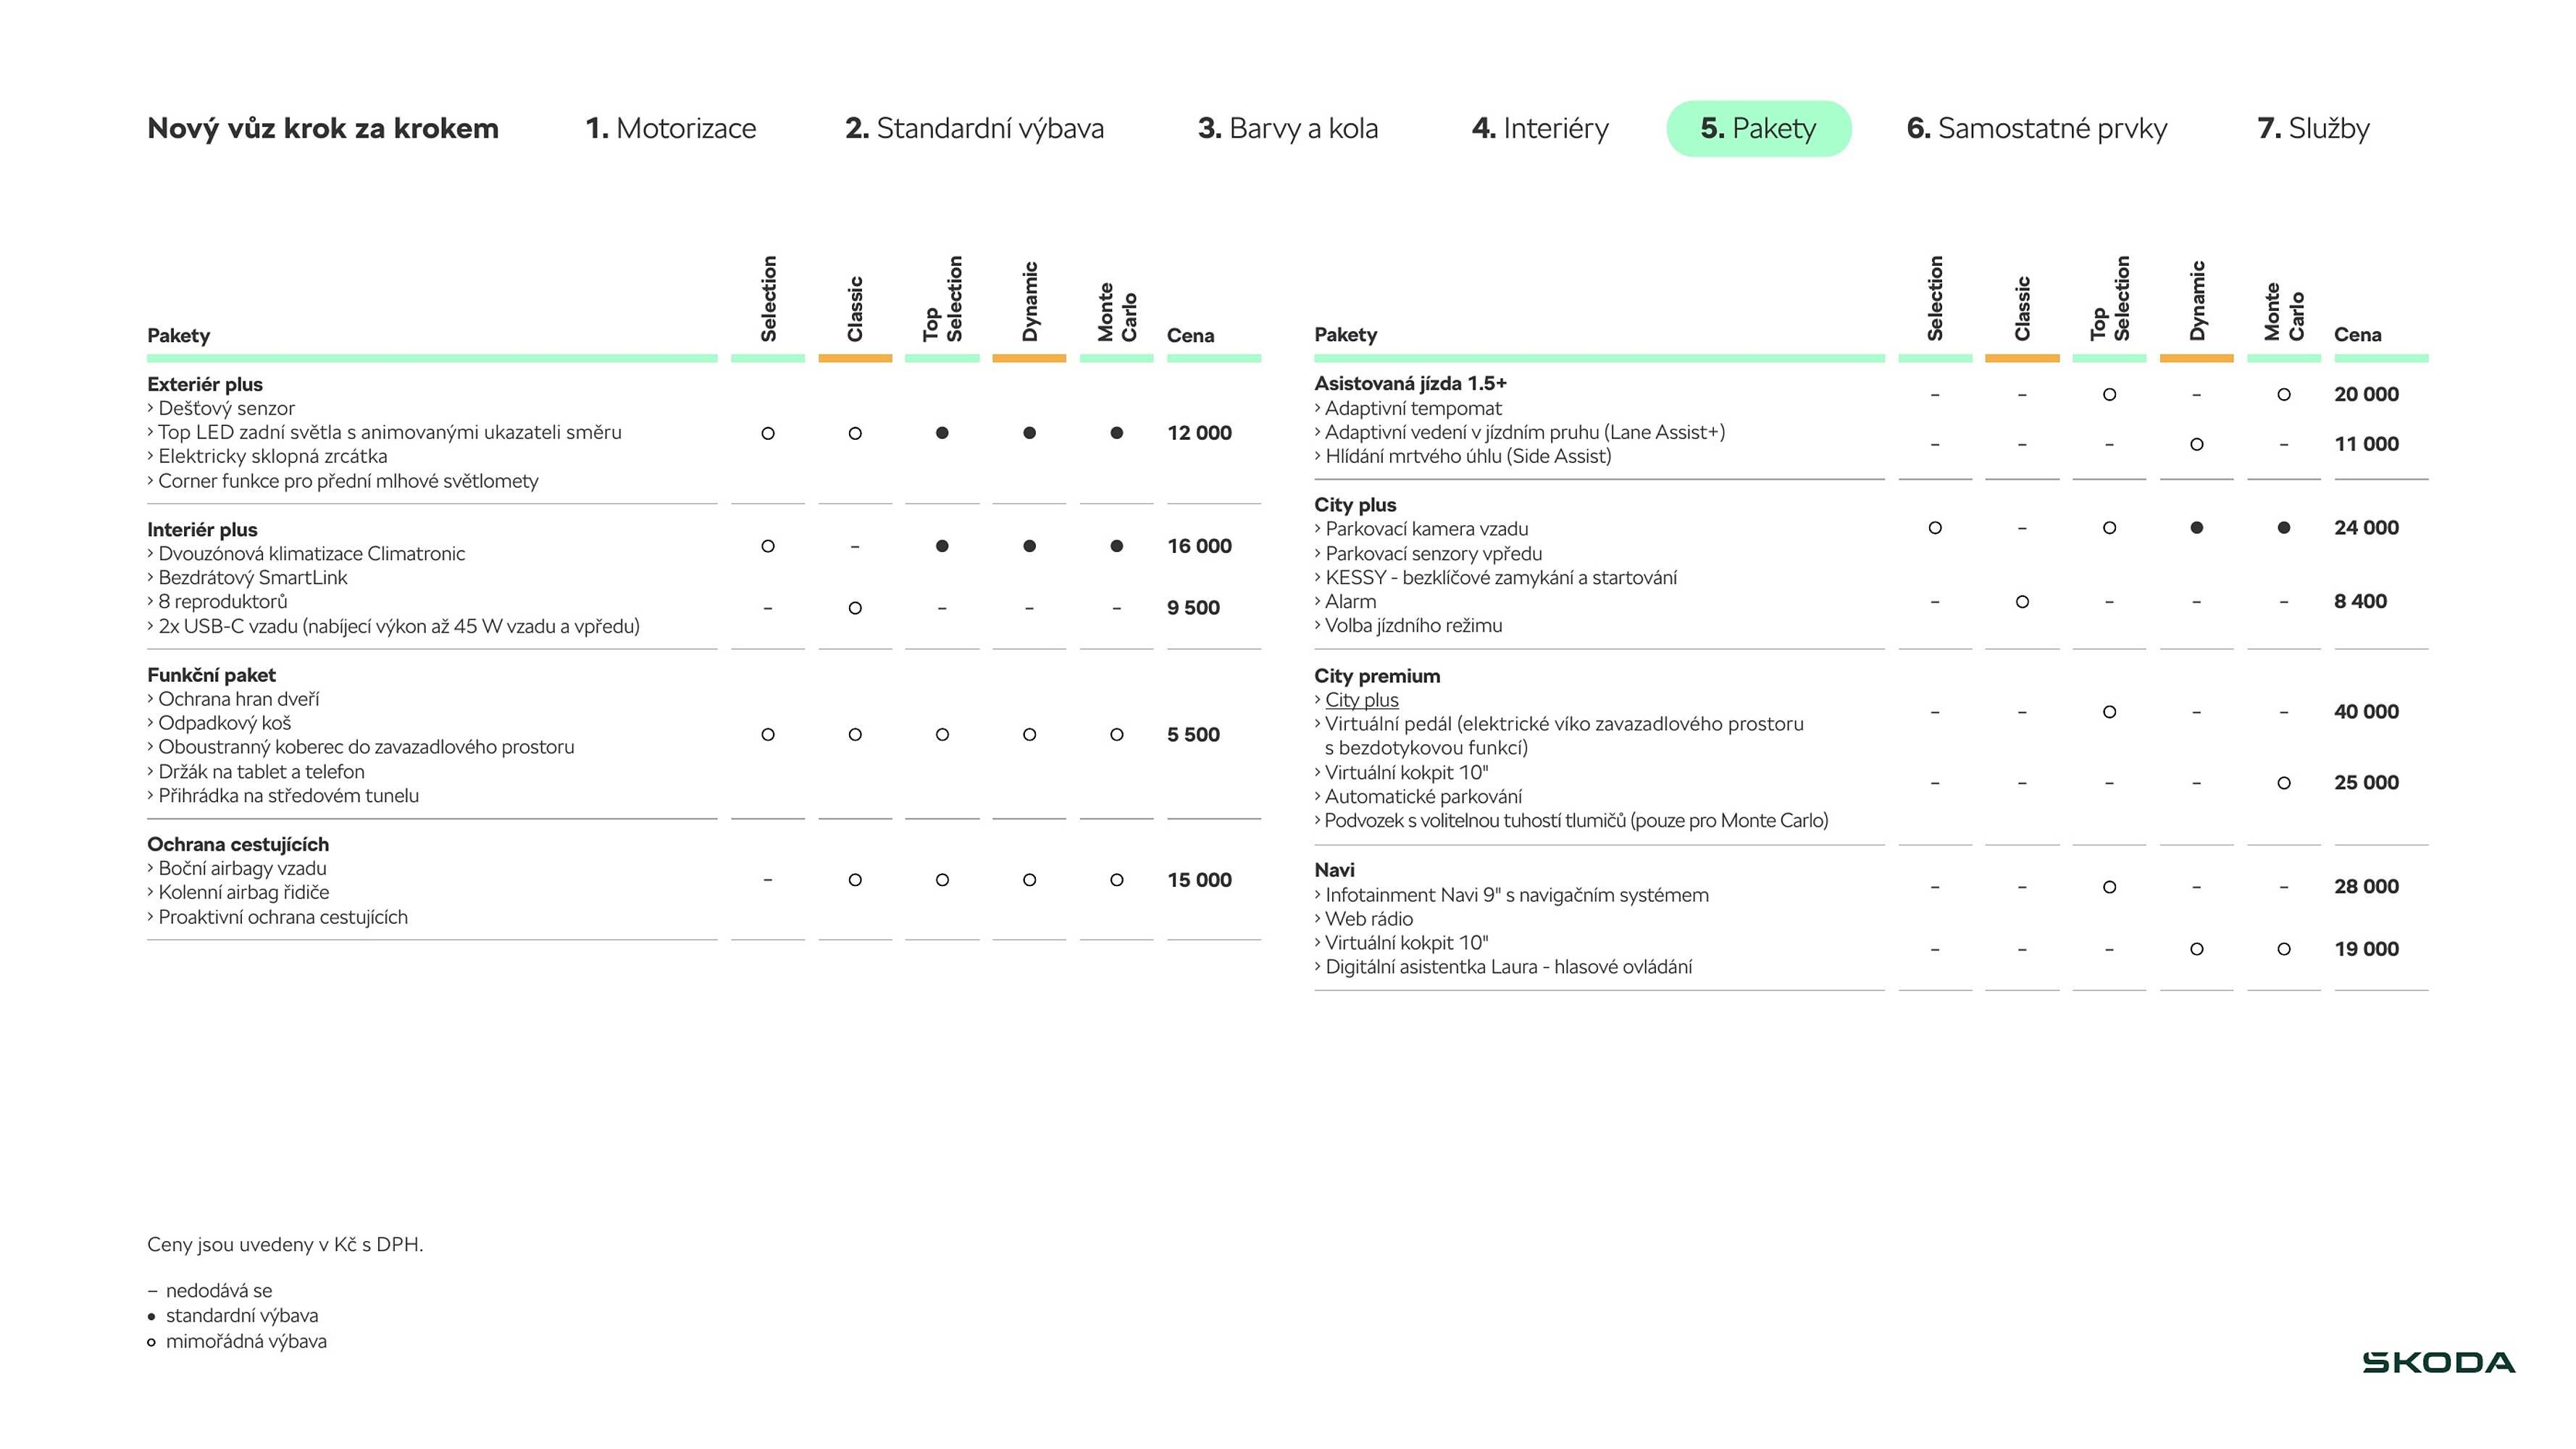Open the 1. Motorizace tab
This screenshot has height=1449, width=2576.
point(670,128)
